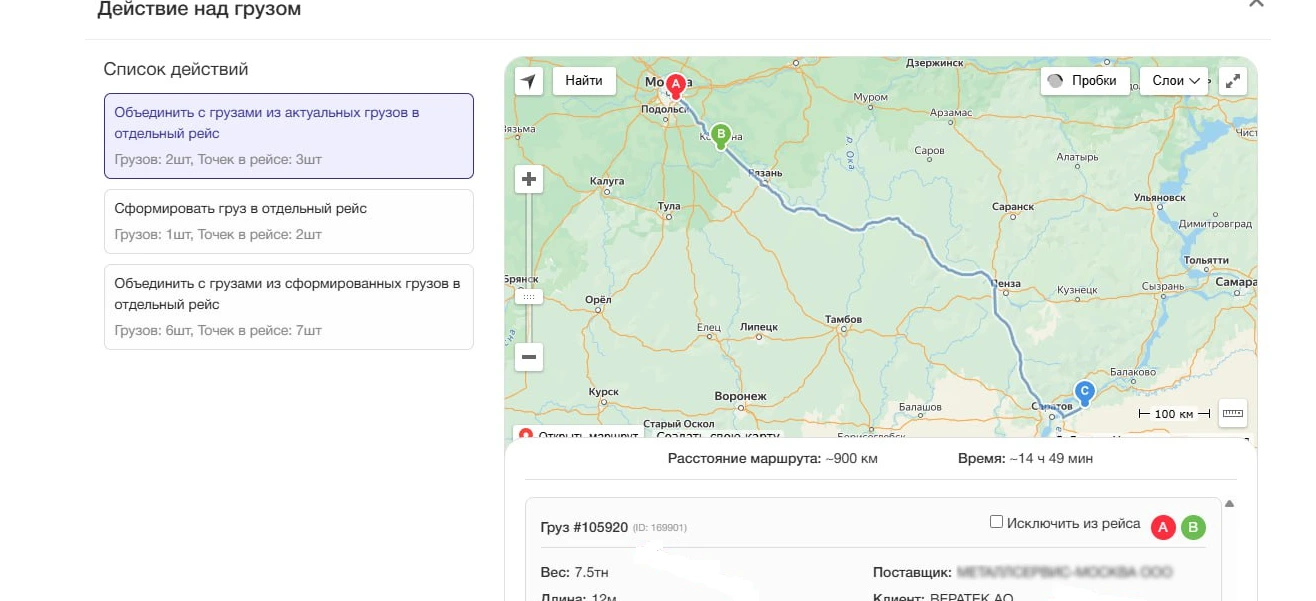
Task: Check the 'Исключить из рейса' checkbox
Action: click(x=996, y=522)
